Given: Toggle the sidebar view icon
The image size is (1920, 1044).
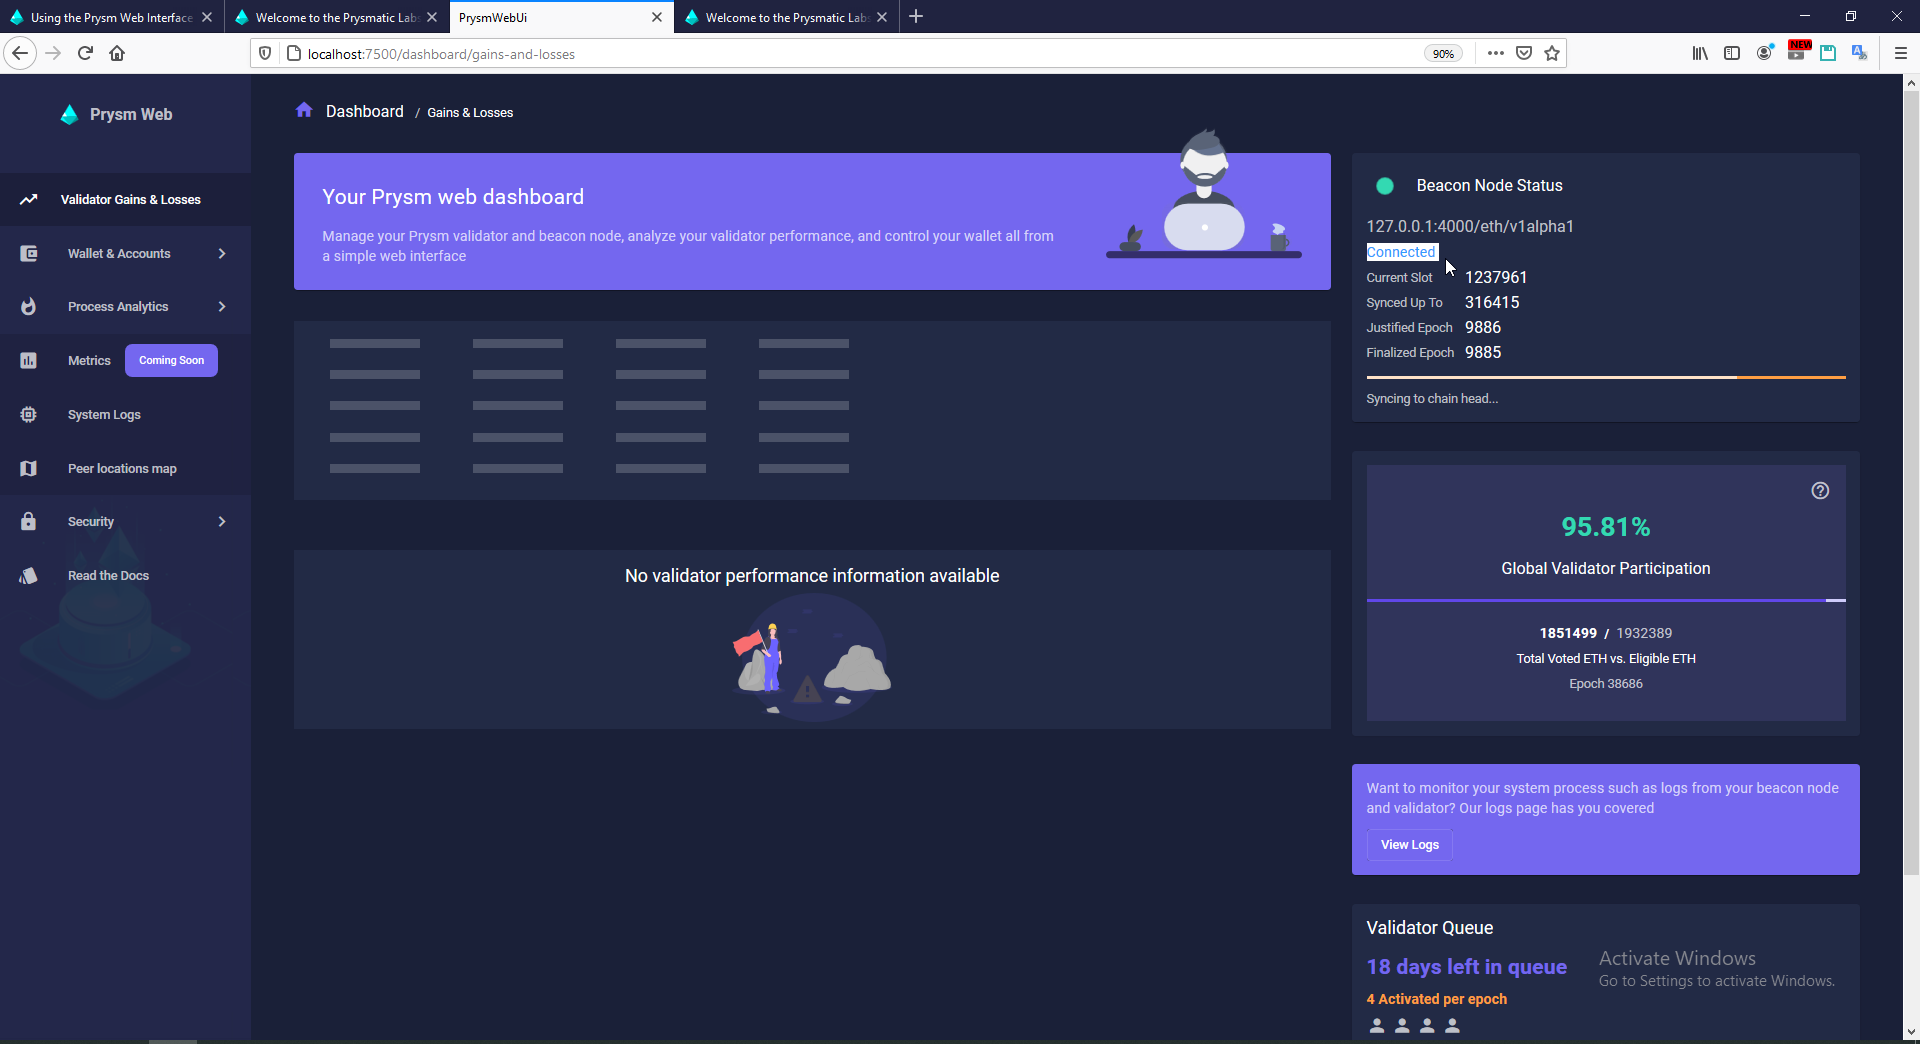Looking at the screenshot, I should coord(1732,54).
